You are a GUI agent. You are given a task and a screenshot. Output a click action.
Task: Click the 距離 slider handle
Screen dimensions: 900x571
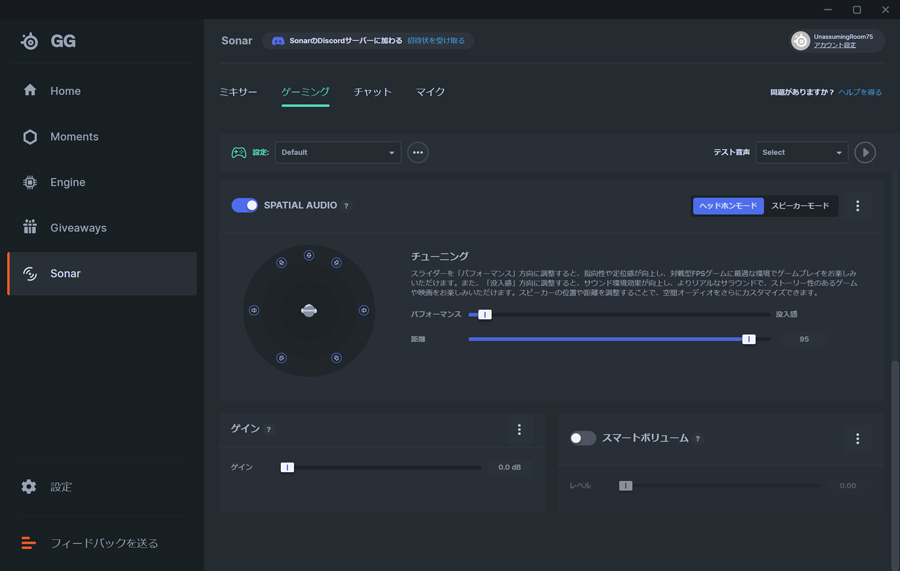(x=748, y=339)
